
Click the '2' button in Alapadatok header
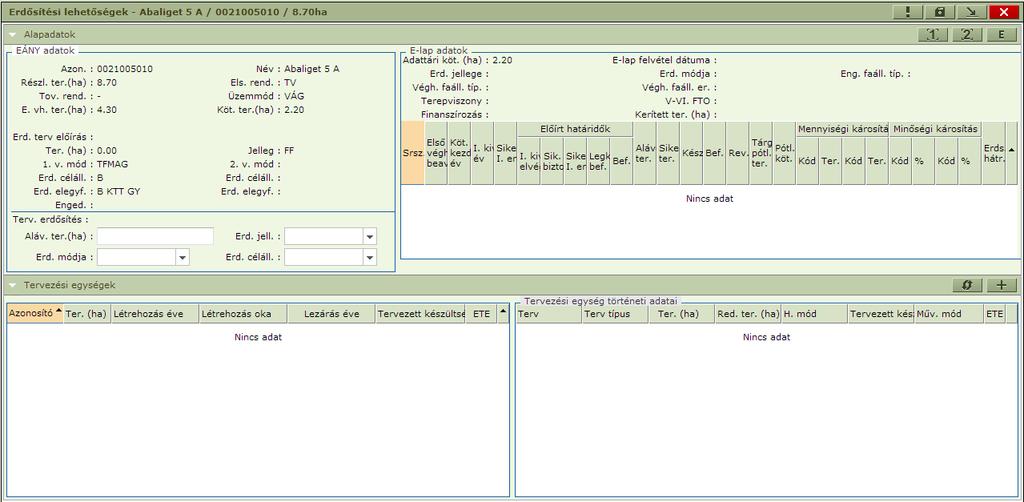(967, 35)
